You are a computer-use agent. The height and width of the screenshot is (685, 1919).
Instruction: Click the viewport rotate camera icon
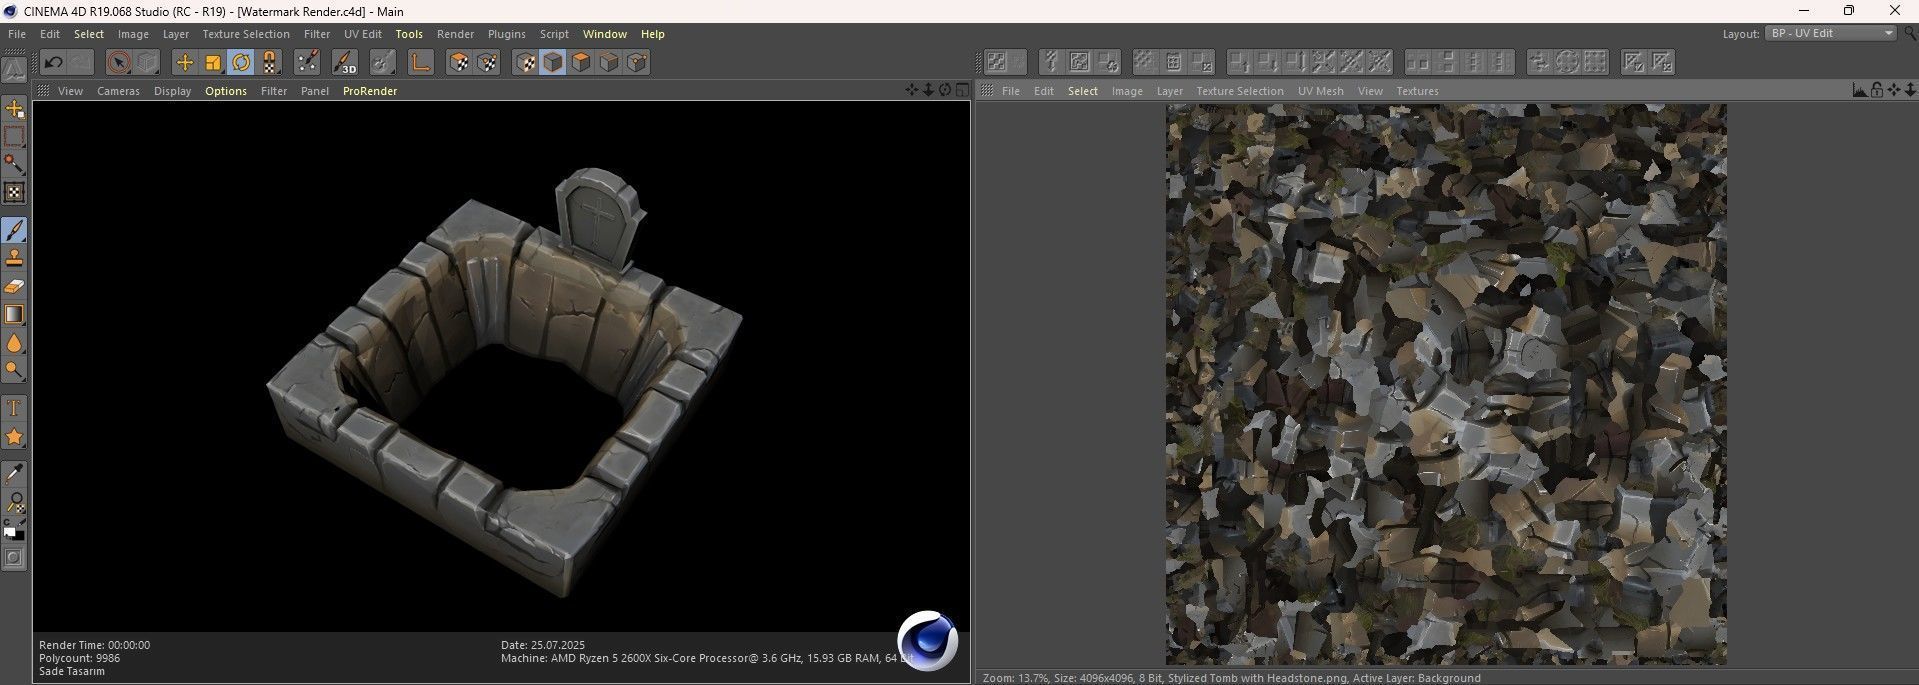(945, 90)
